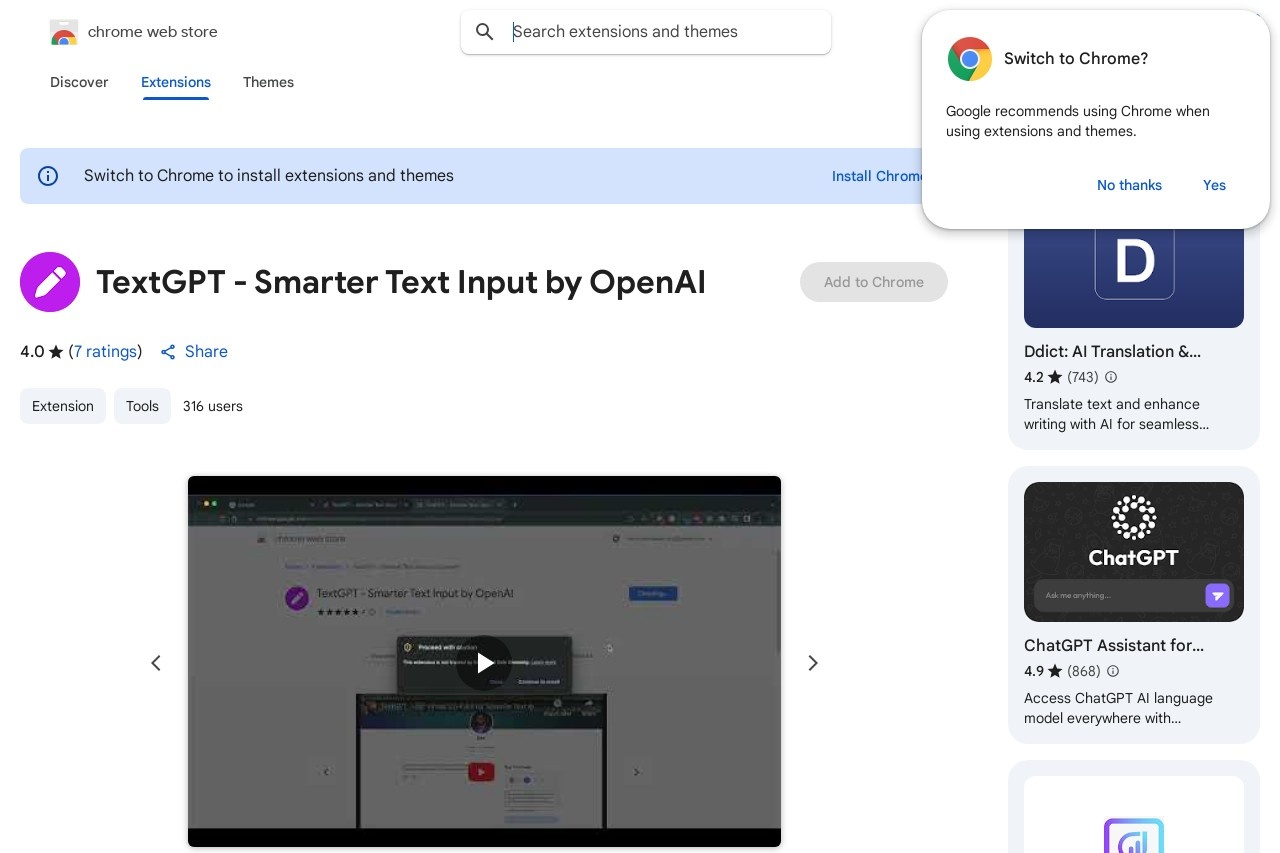Dismiss the popup with No thanks
1280x853 pixels.
(x=1129, y=185)
